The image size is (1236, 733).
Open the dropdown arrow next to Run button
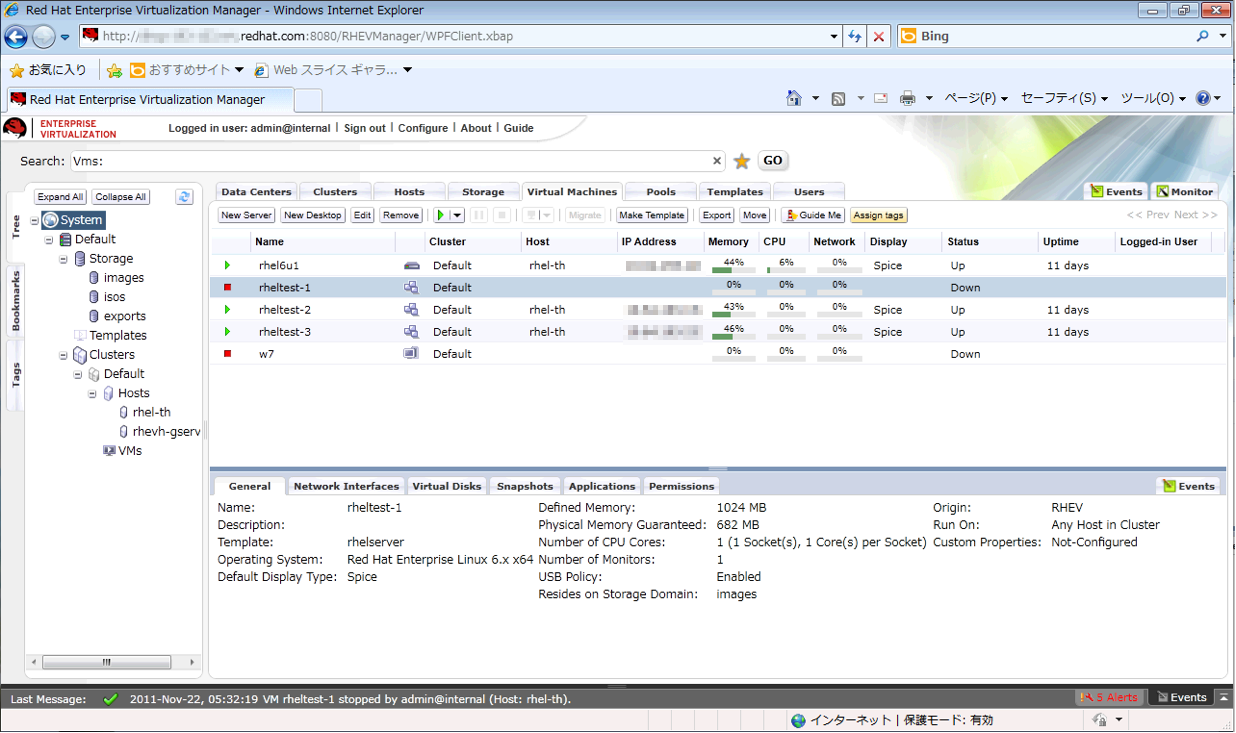[456, 215]
